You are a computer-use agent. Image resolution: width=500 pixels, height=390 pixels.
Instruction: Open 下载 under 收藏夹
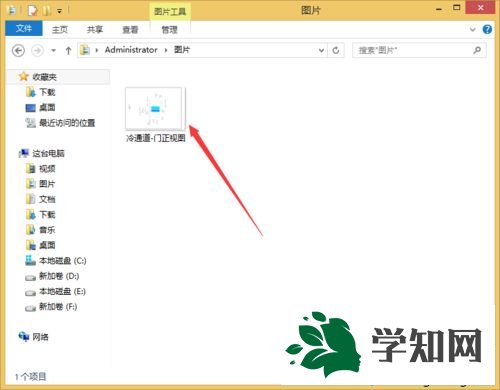(x=47, y=92)
